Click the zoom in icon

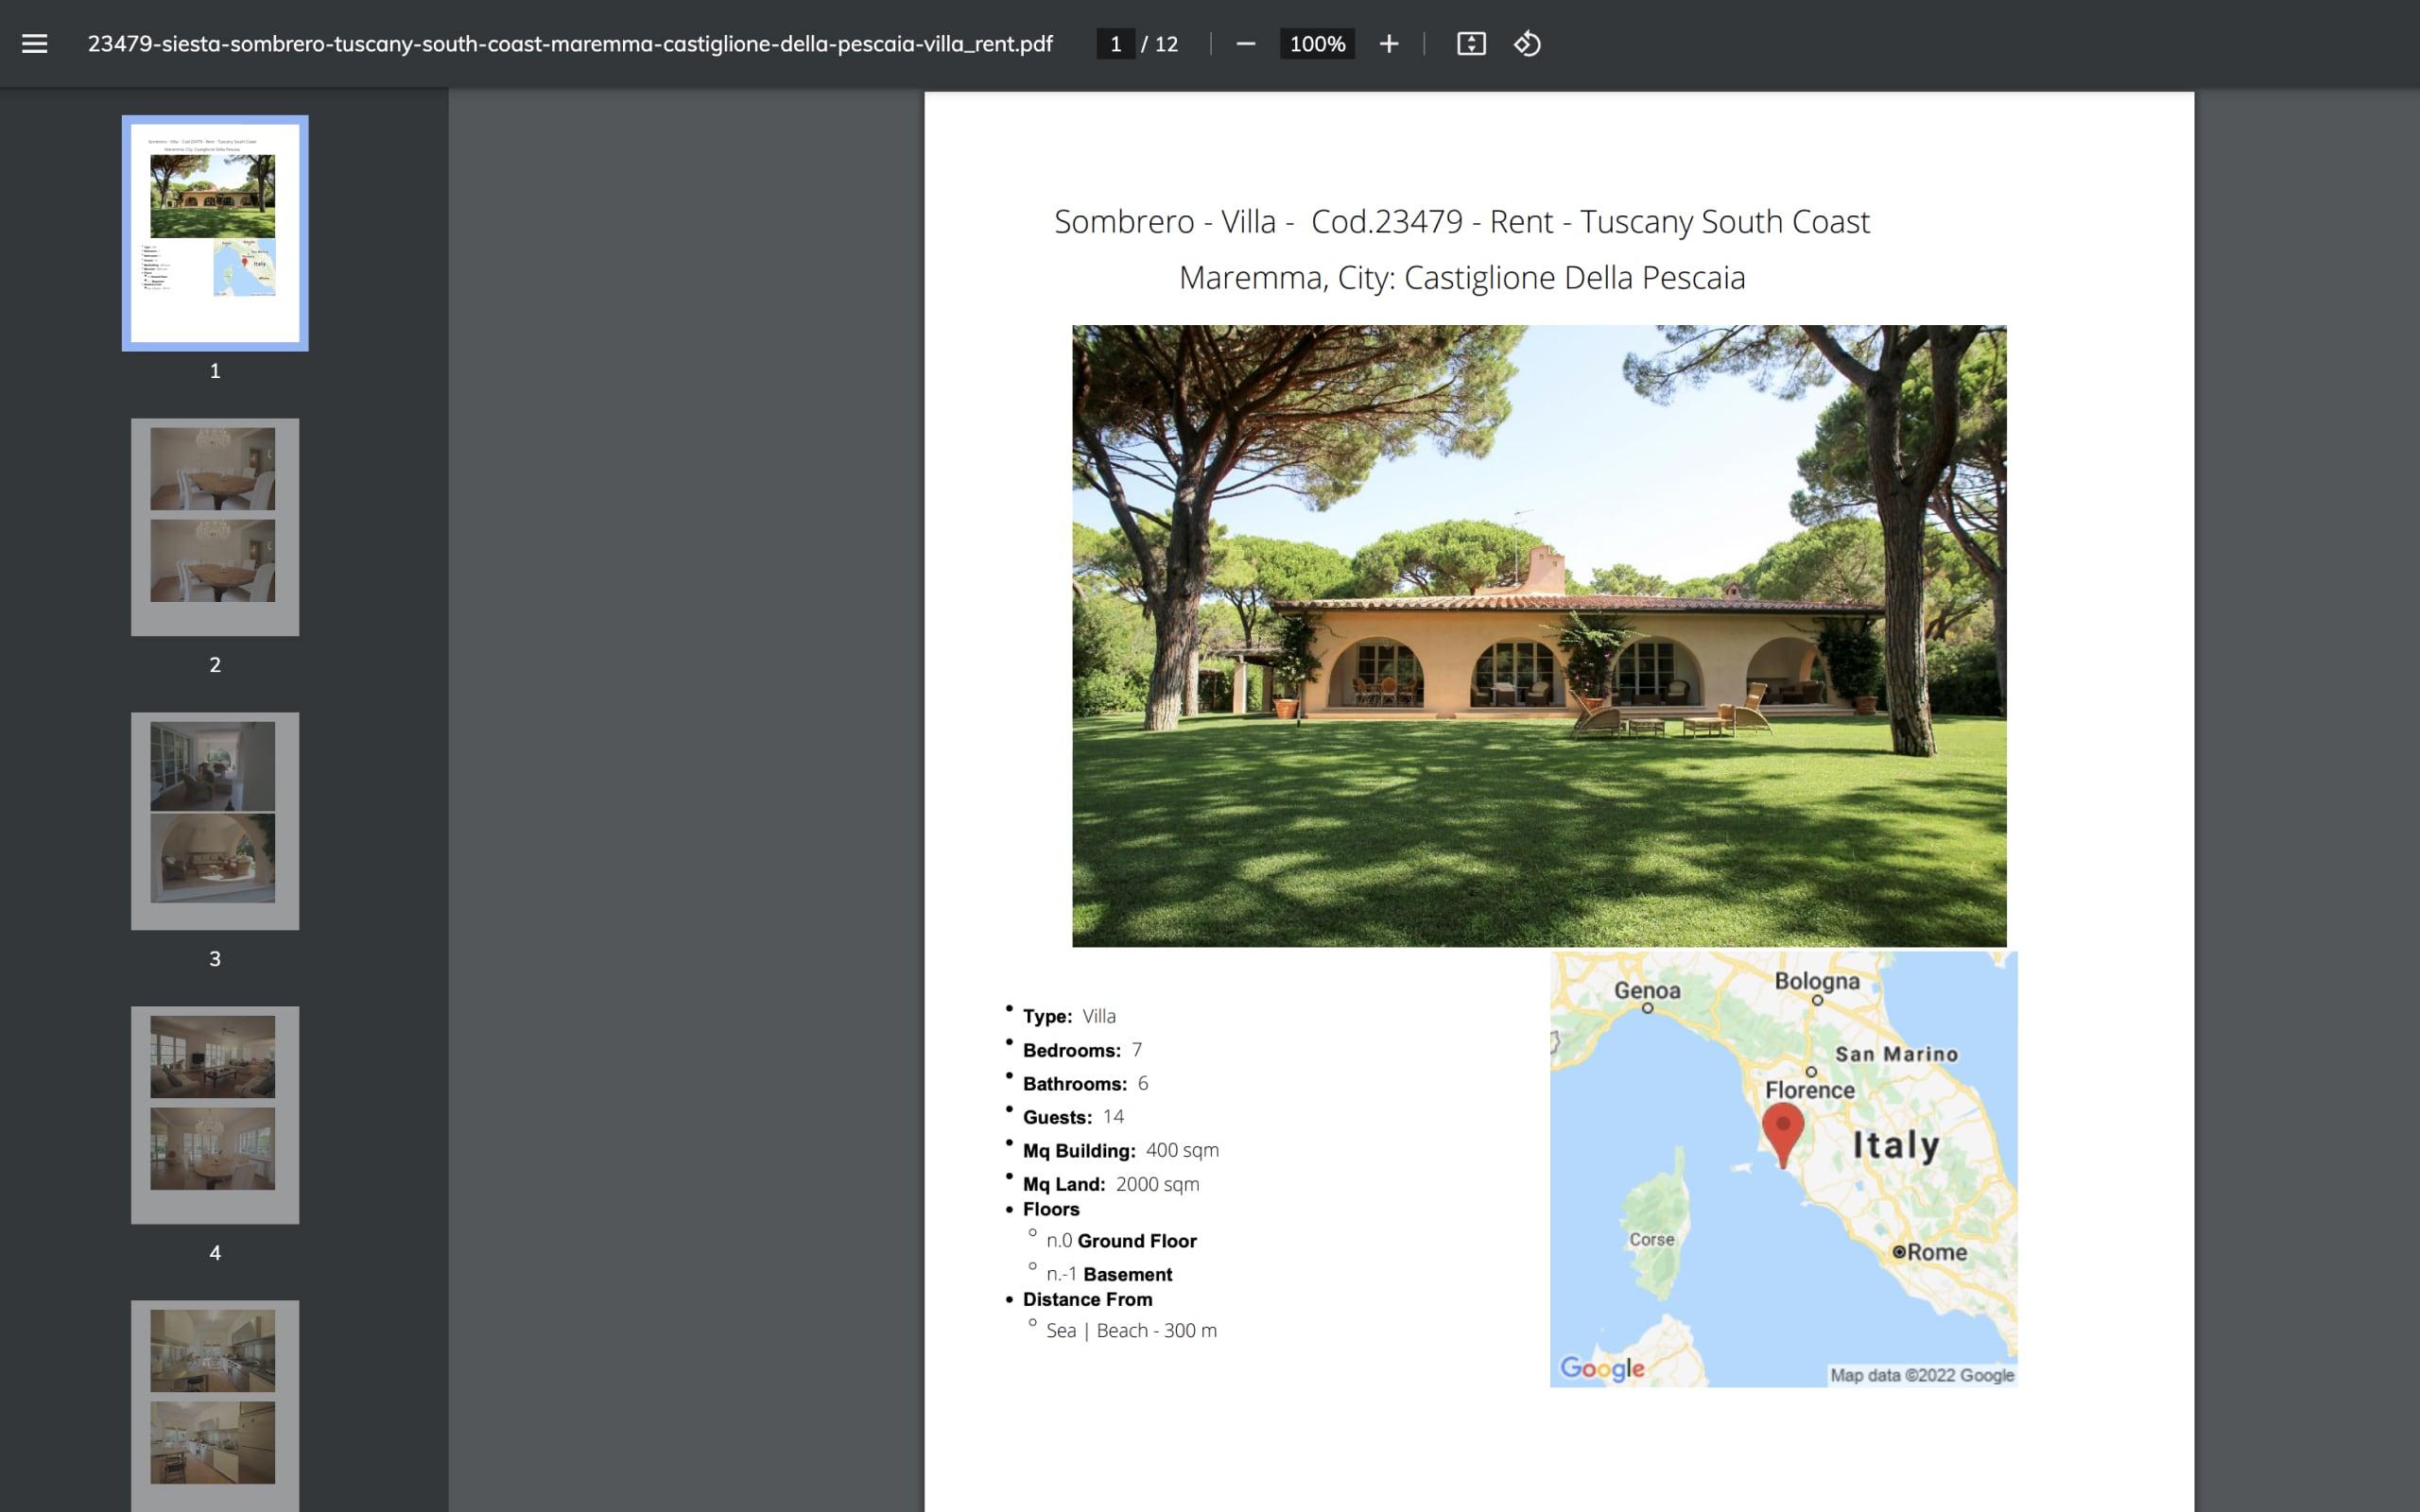click(1390, 43)
